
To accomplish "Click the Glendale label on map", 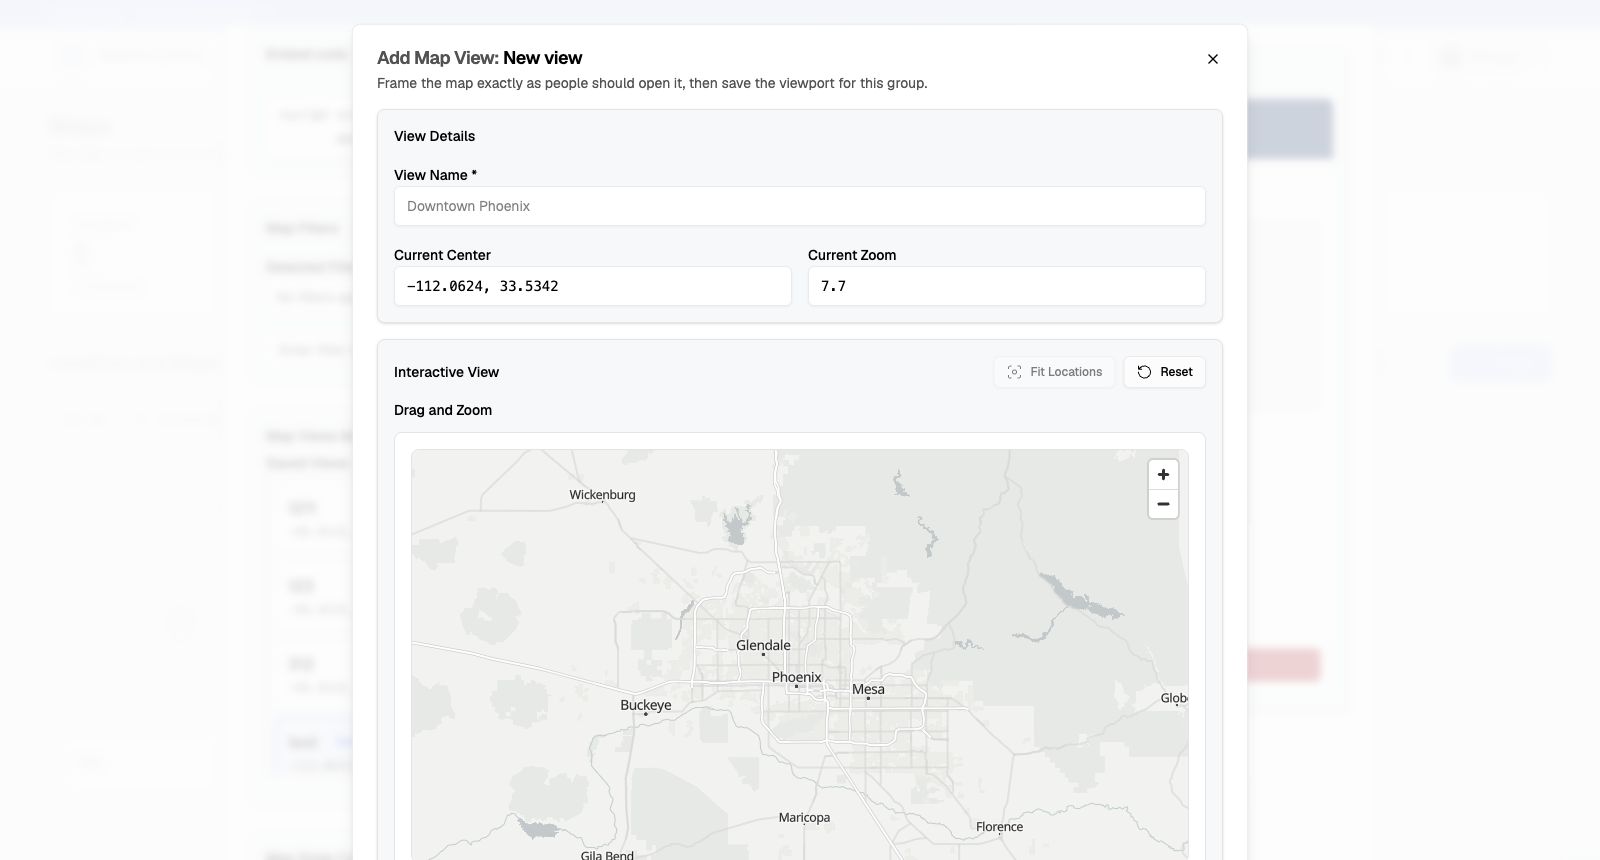I will (763, 645).
